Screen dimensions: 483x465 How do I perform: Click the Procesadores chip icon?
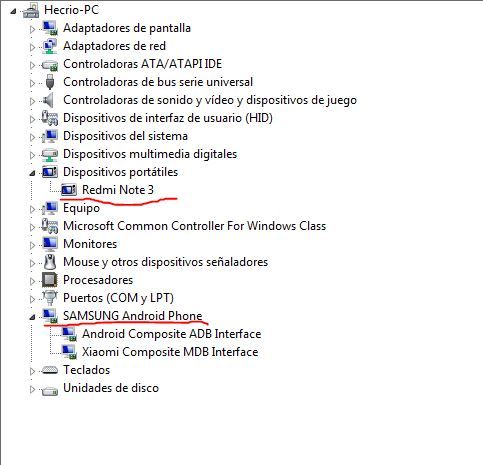point(50,280)
